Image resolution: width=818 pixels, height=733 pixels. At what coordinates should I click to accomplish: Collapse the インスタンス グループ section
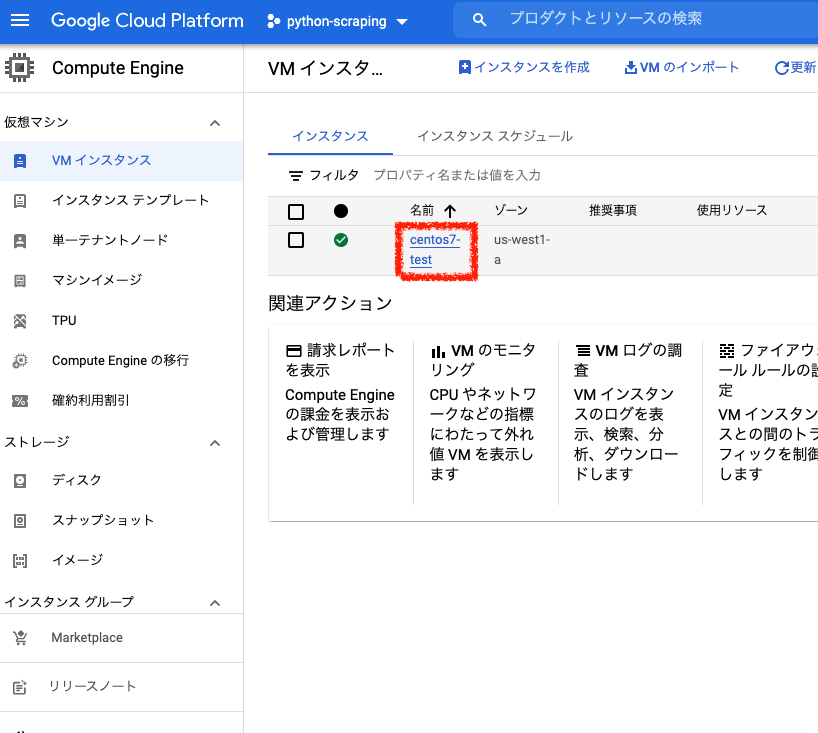coord(214,603)
